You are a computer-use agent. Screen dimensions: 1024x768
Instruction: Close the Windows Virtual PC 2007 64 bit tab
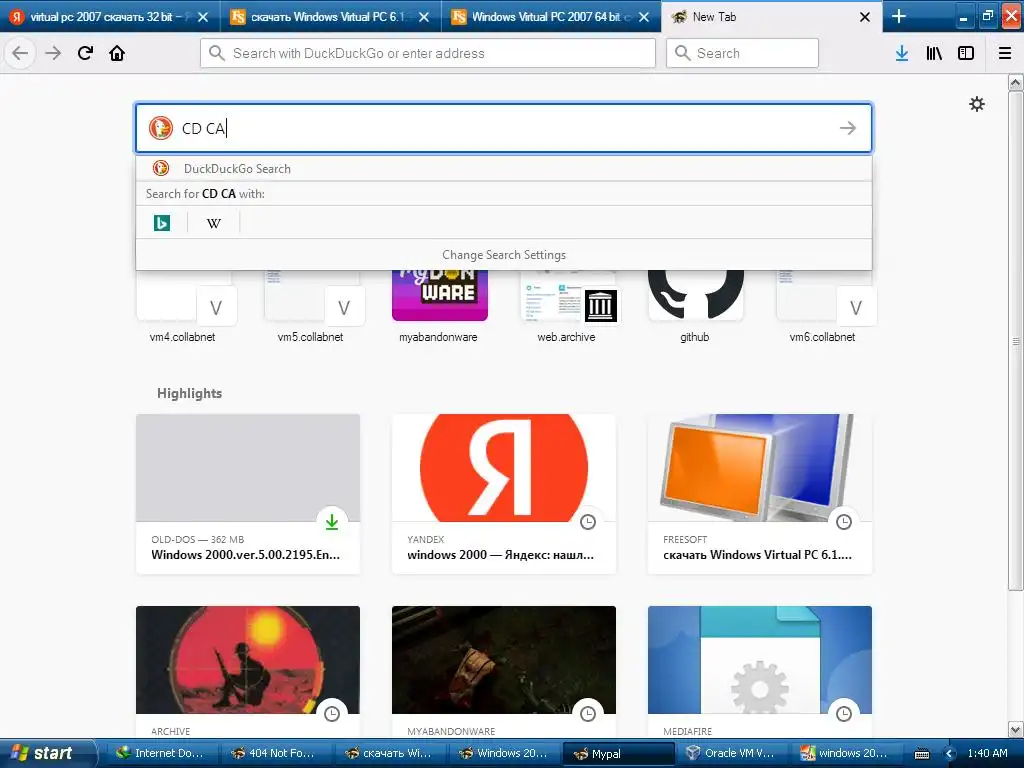644,17
